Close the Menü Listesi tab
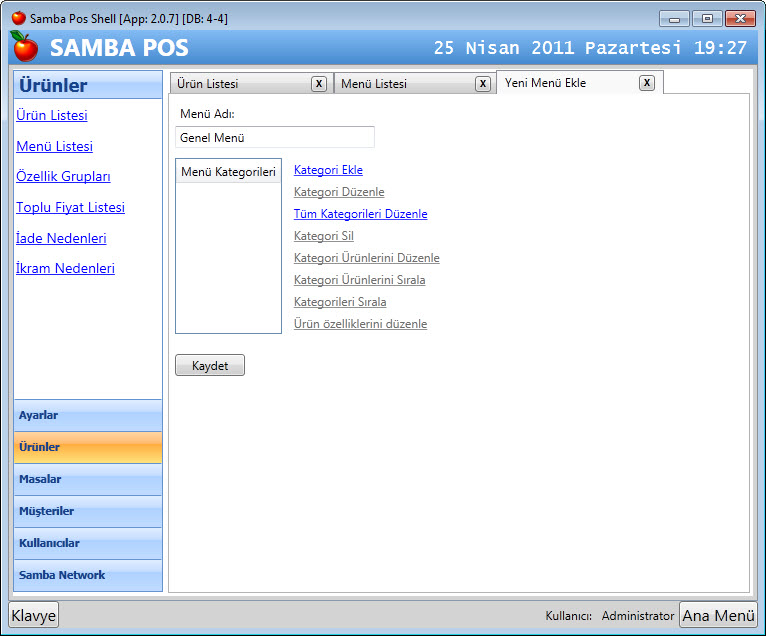Image resolution: width=766 pixels, height=636 pixels. coord(482,84)
